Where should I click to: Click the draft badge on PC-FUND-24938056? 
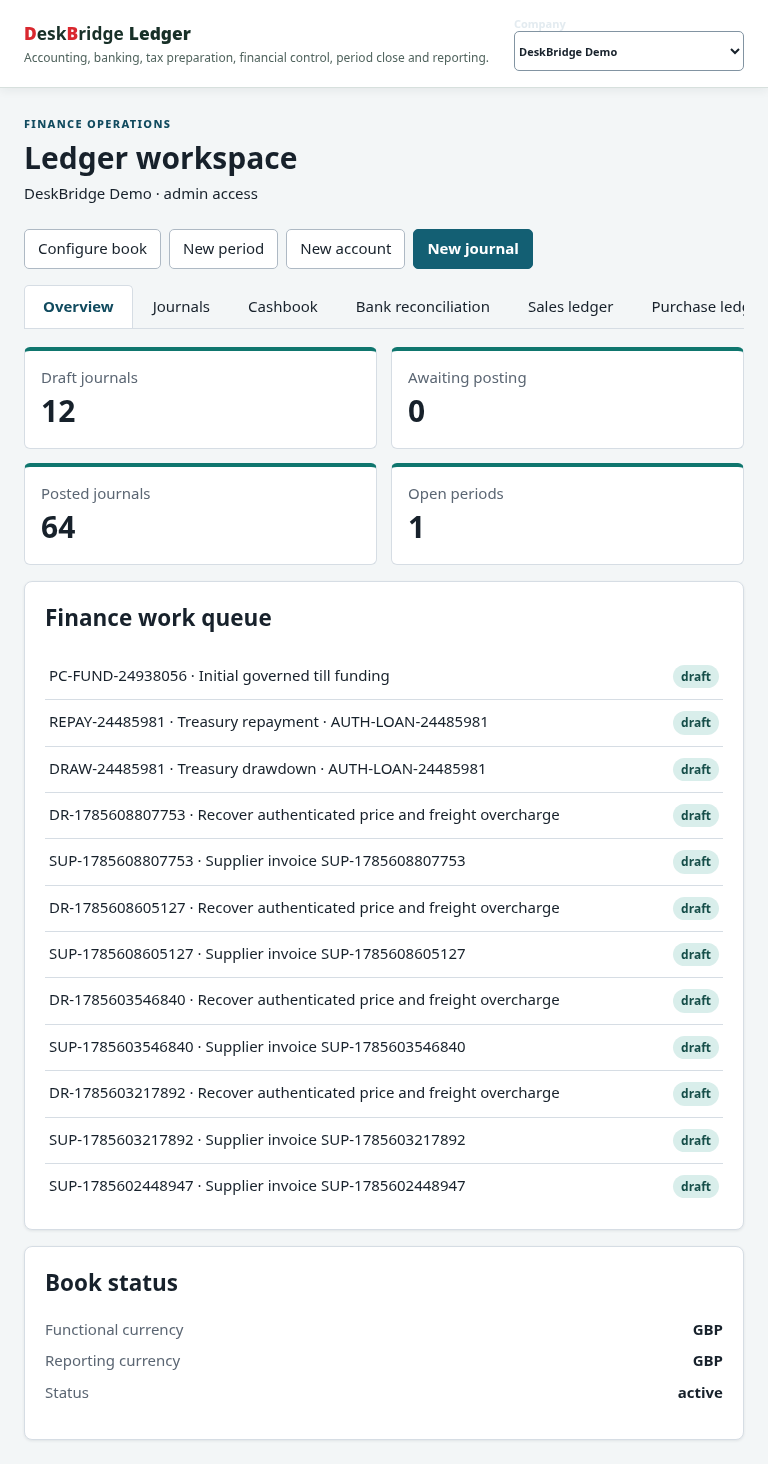tap(696, 676)
